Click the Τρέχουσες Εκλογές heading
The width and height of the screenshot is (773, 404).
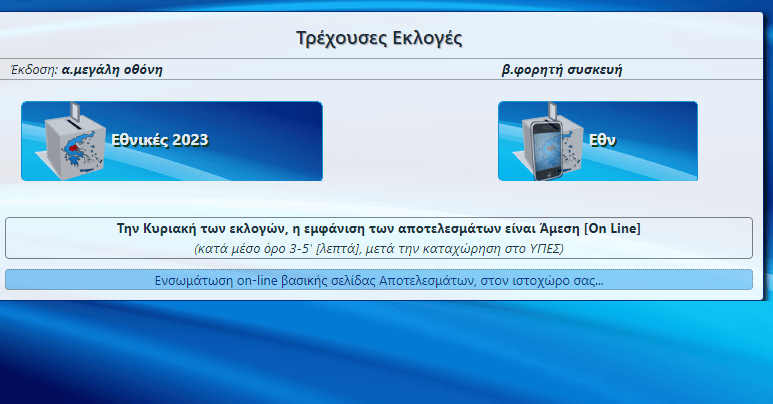[379, 39]
